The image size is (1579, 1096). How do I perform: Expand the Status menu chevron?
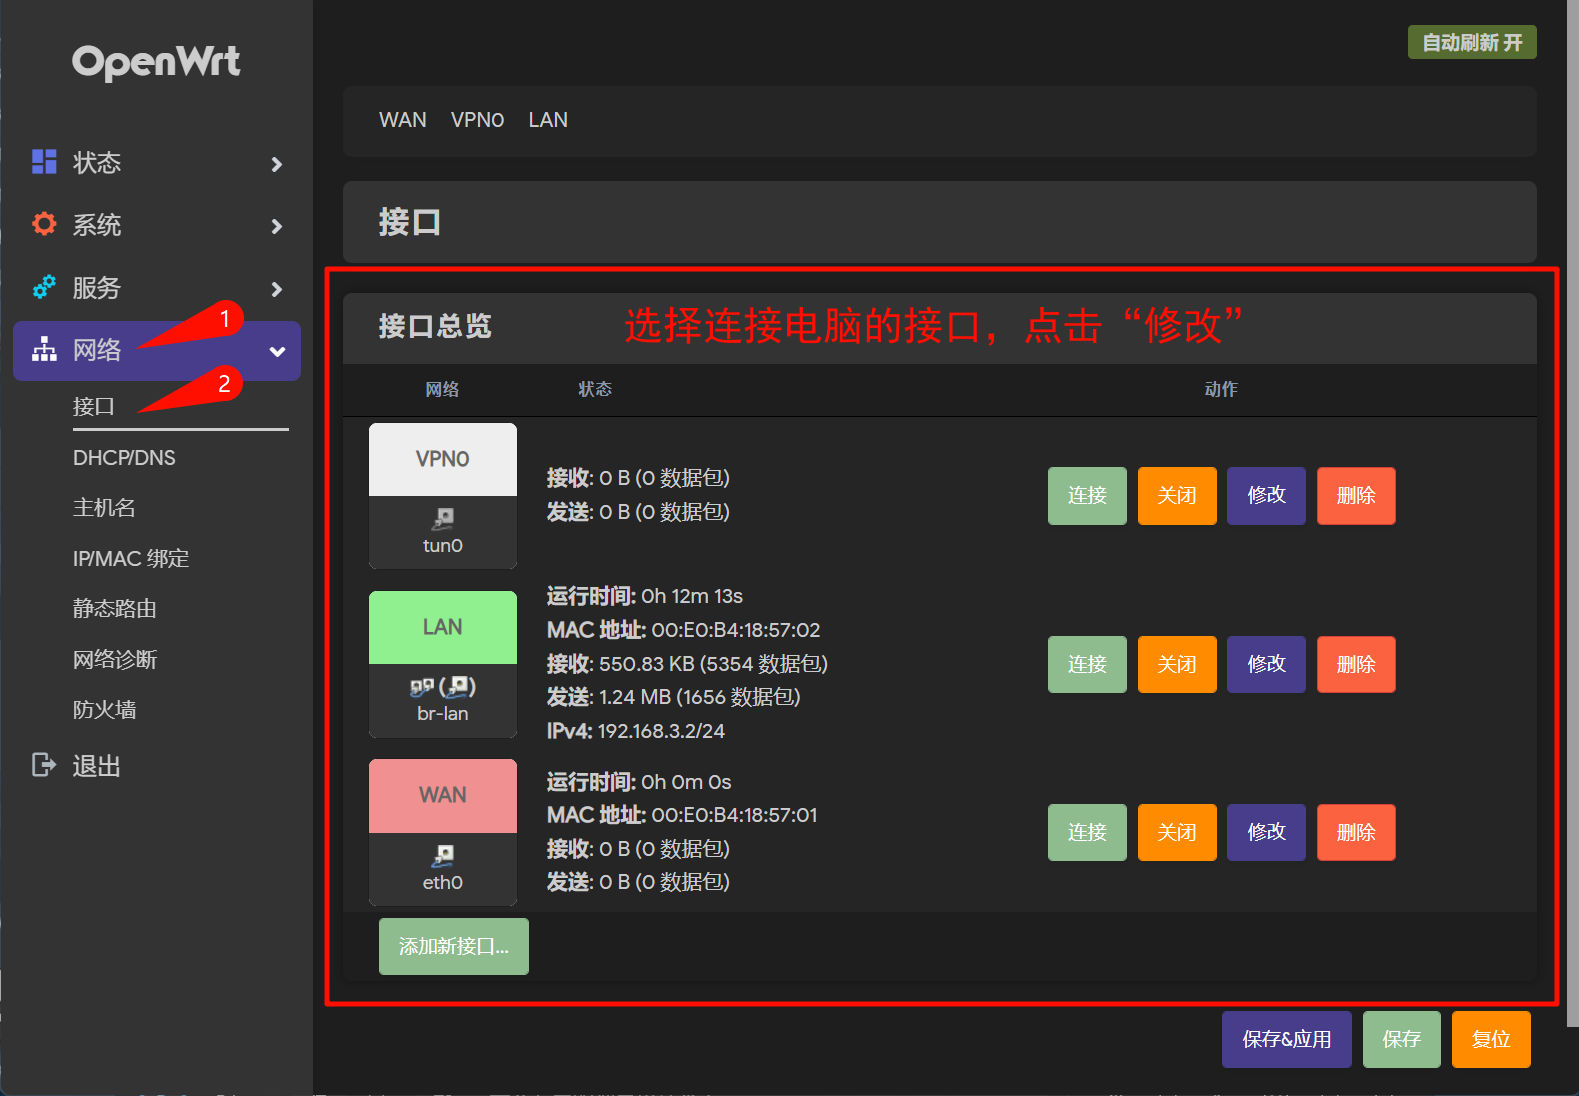[277, 164]
